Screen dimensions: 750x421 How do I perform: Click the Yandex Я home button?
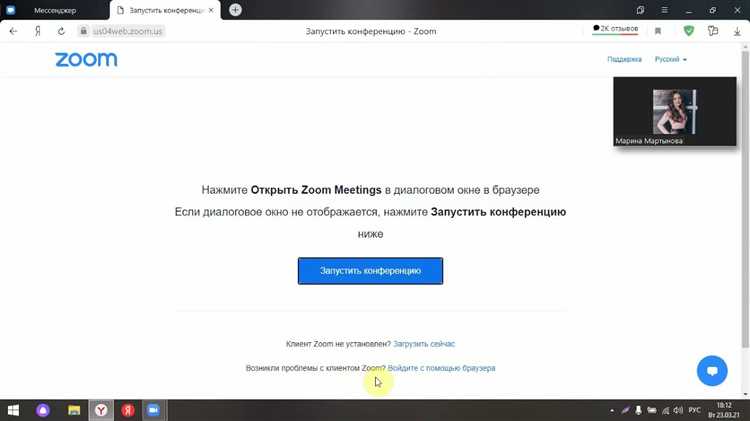pyautogui.click(x=37, y=31)
